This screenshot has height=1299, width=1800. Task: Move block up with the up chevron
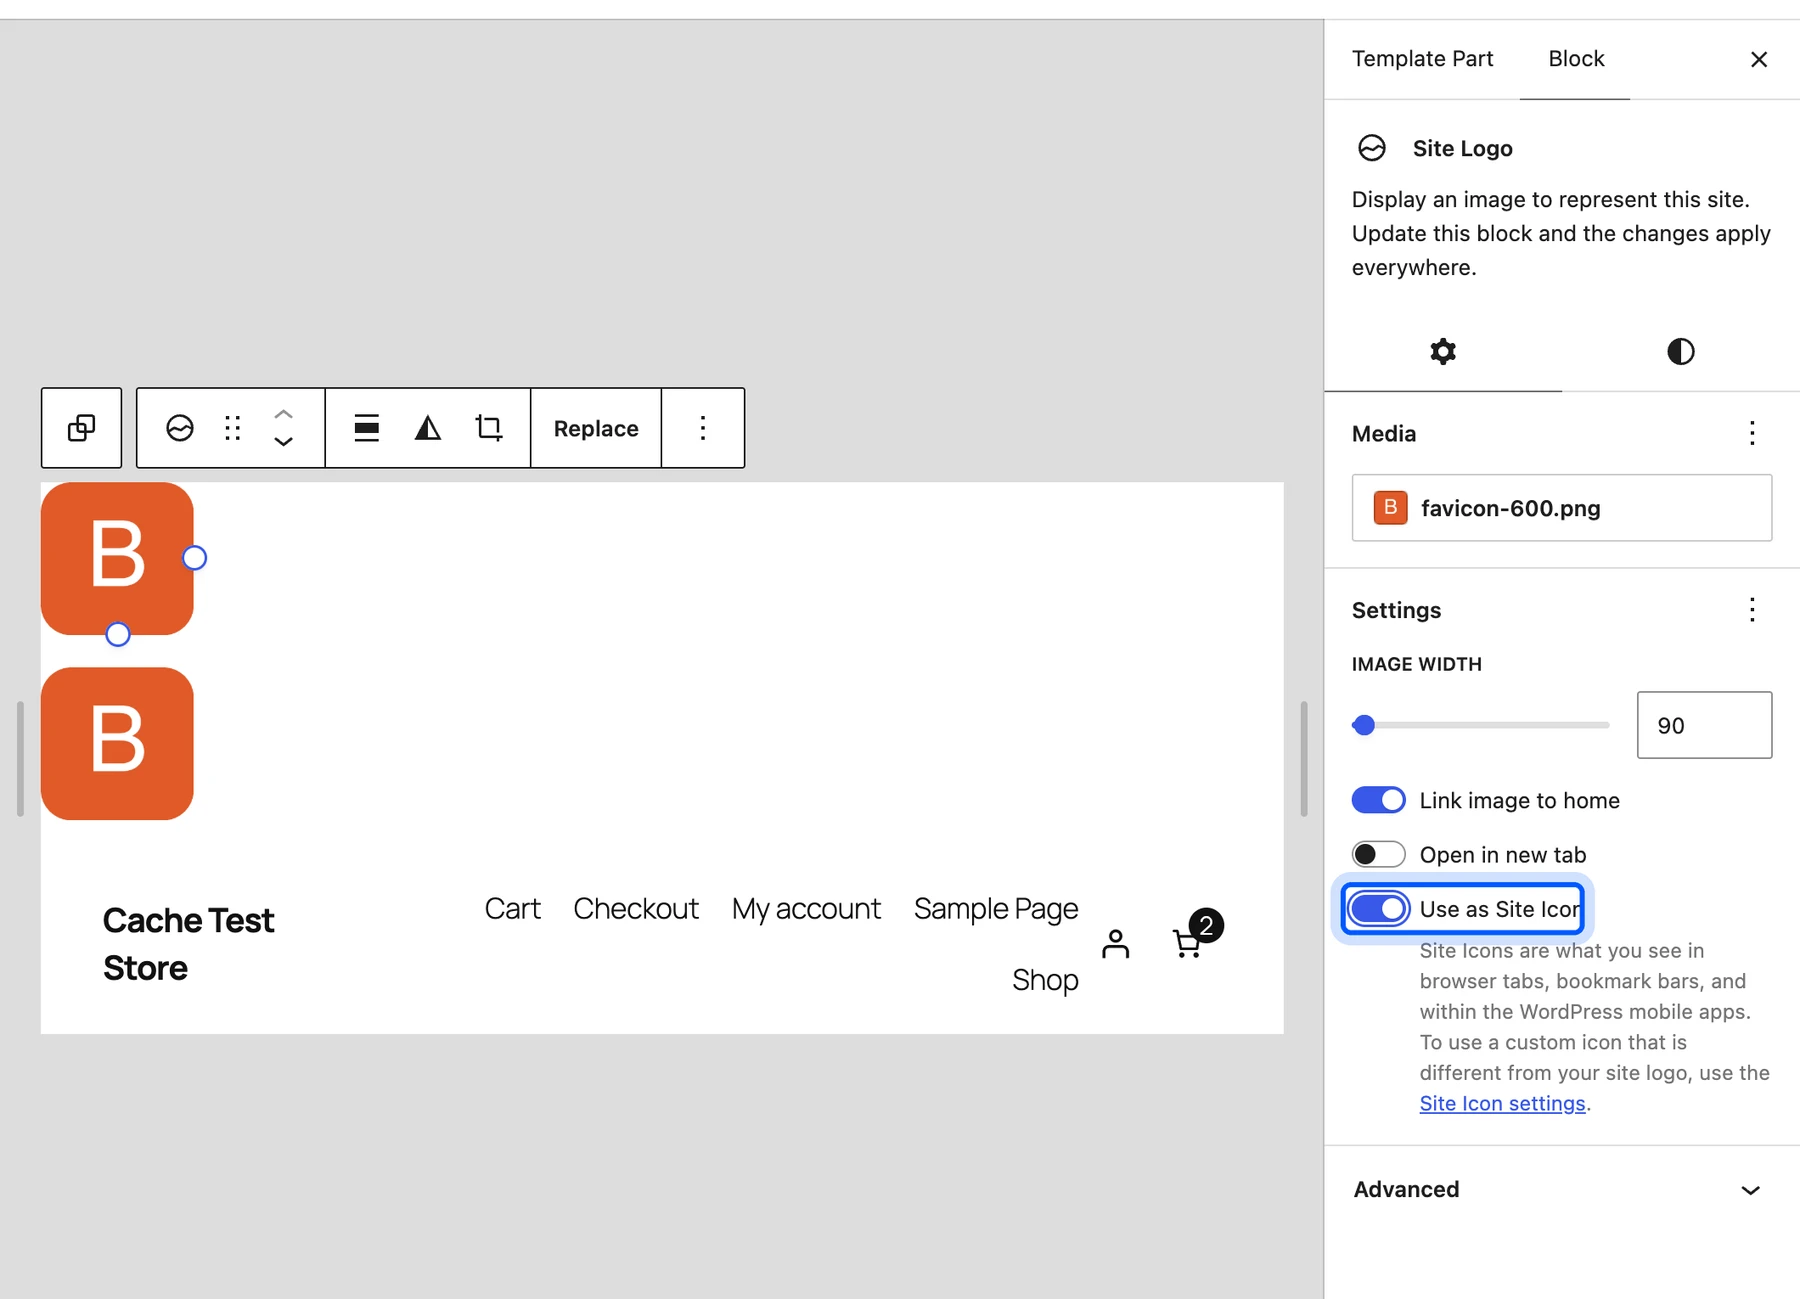pyautogui.click(x=284, y=413)
